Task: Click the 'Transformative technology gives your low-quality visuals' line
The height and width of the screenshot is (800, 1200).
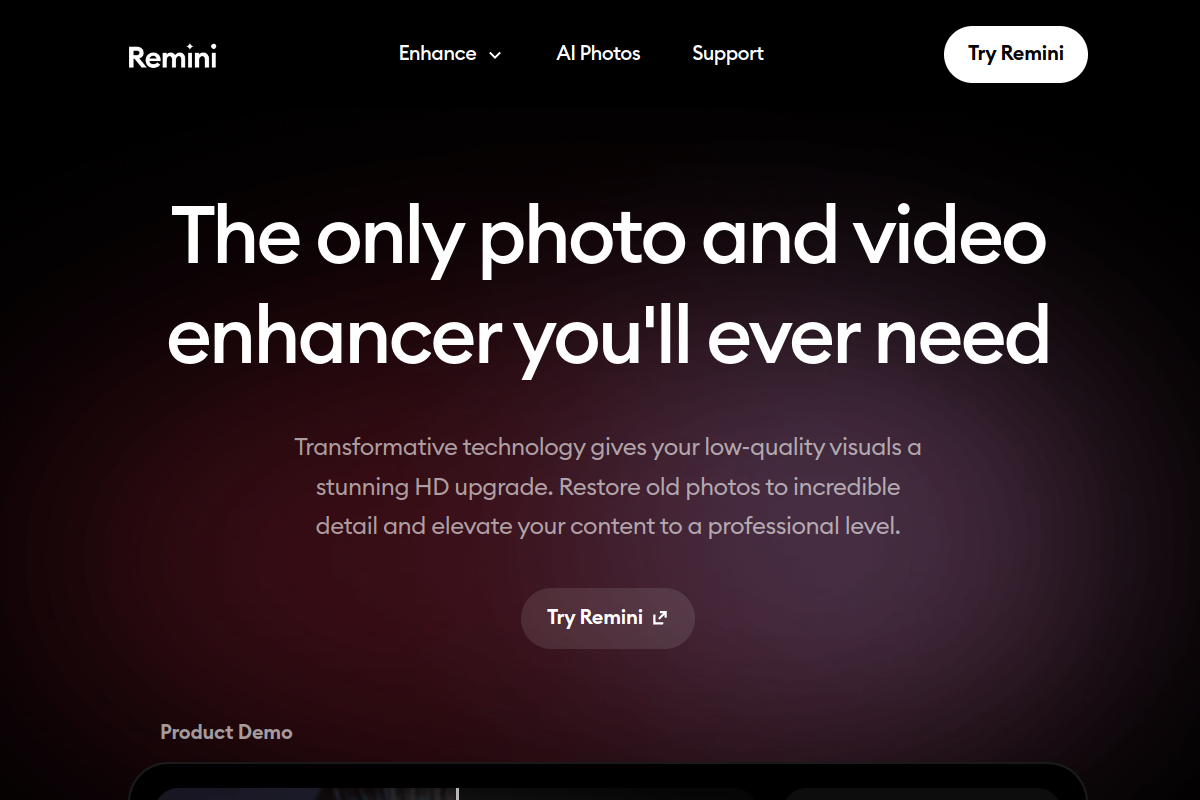Action: [x=608, y=447]
